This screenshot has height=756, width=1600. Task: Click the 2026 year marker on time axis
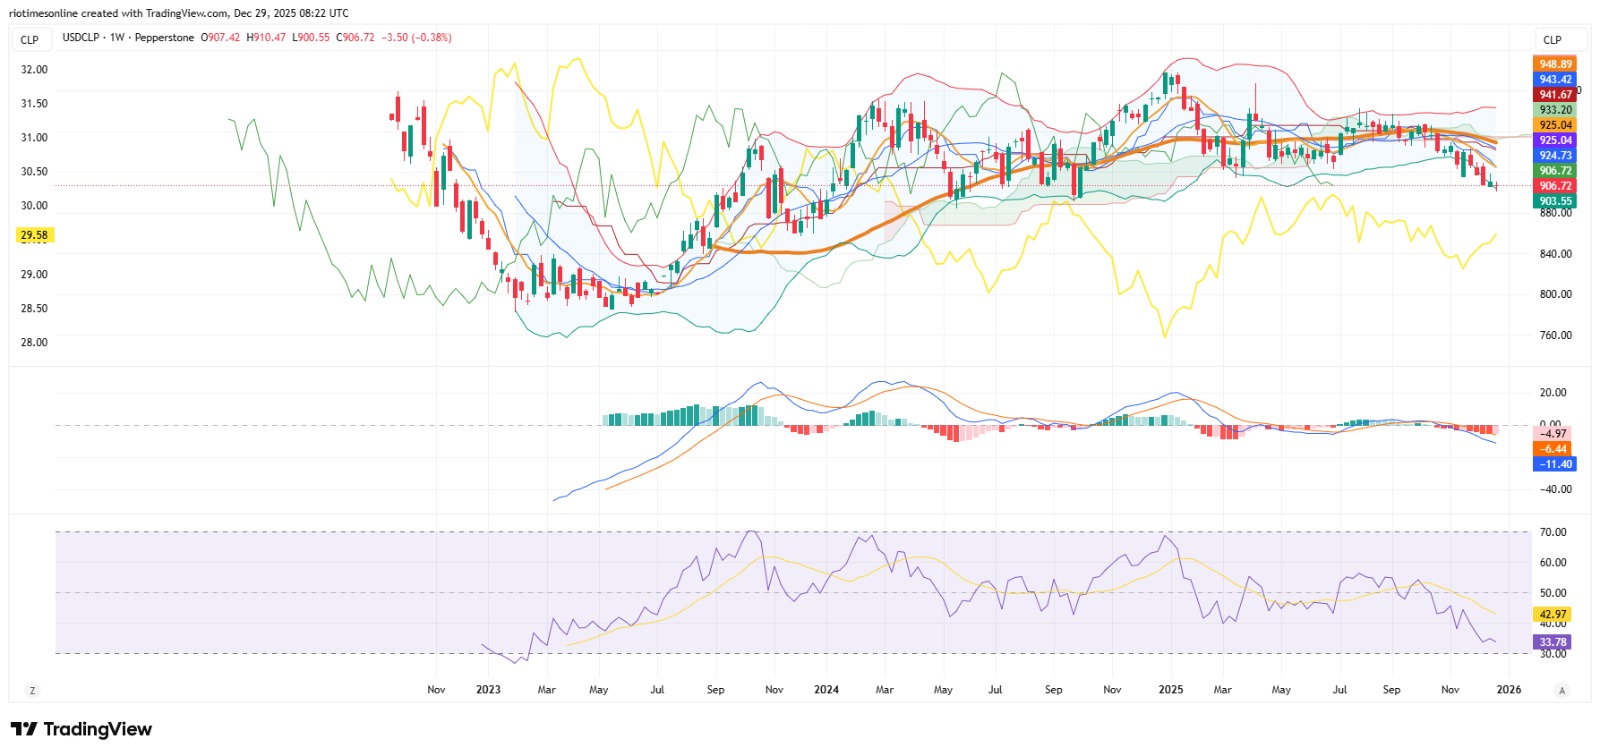click(1509, 690)
